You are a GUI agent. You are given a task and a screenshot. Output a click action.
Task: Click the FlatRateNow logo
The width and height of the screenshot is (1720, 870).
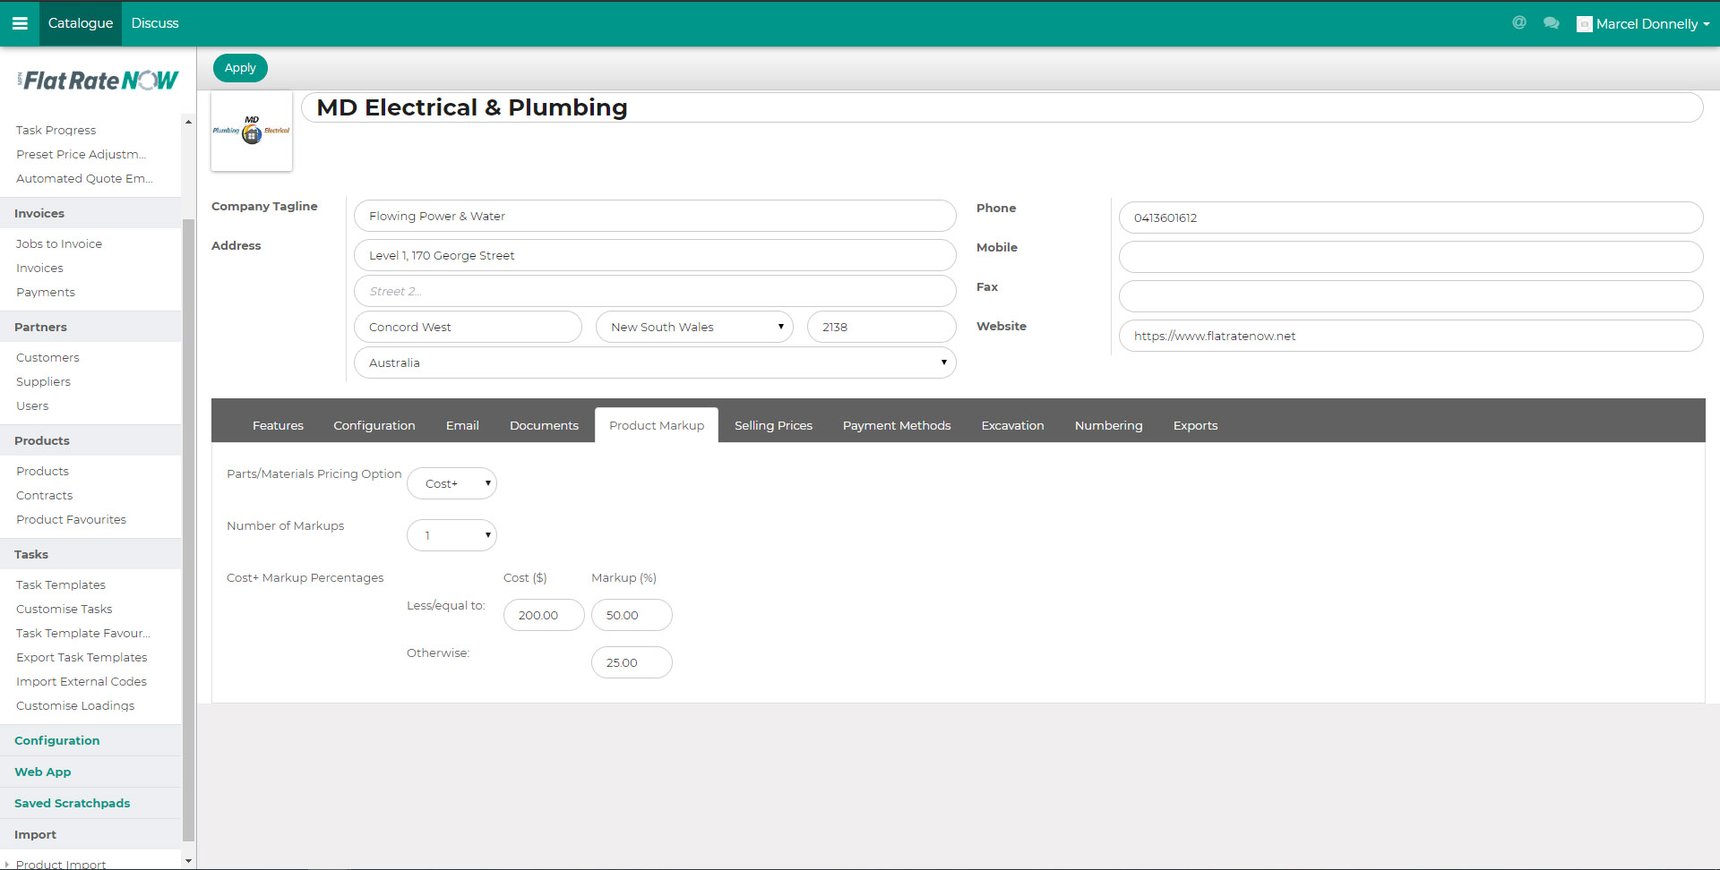(x=99, y=81)
